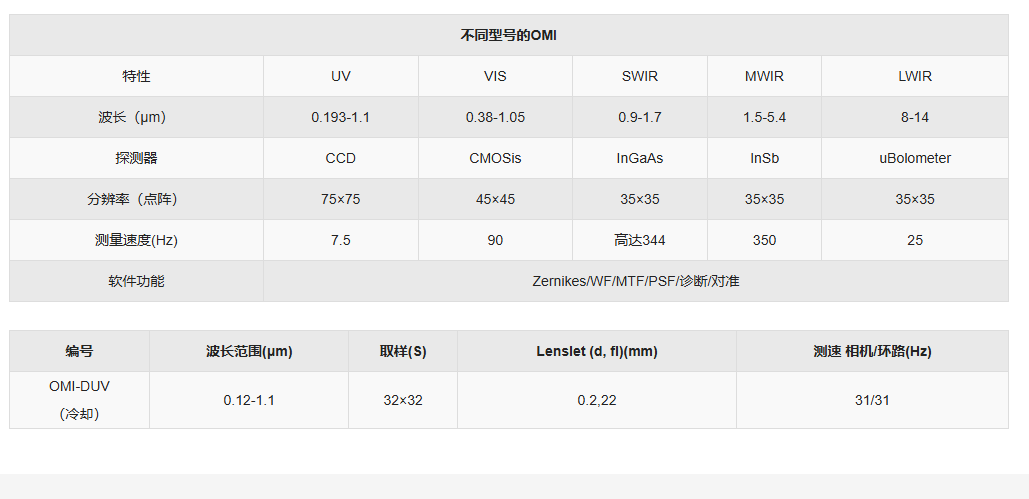Viewport: 1029px width, 499px height.
Task: Click the 75×75 resolution cell
Action: coord(341,199)
